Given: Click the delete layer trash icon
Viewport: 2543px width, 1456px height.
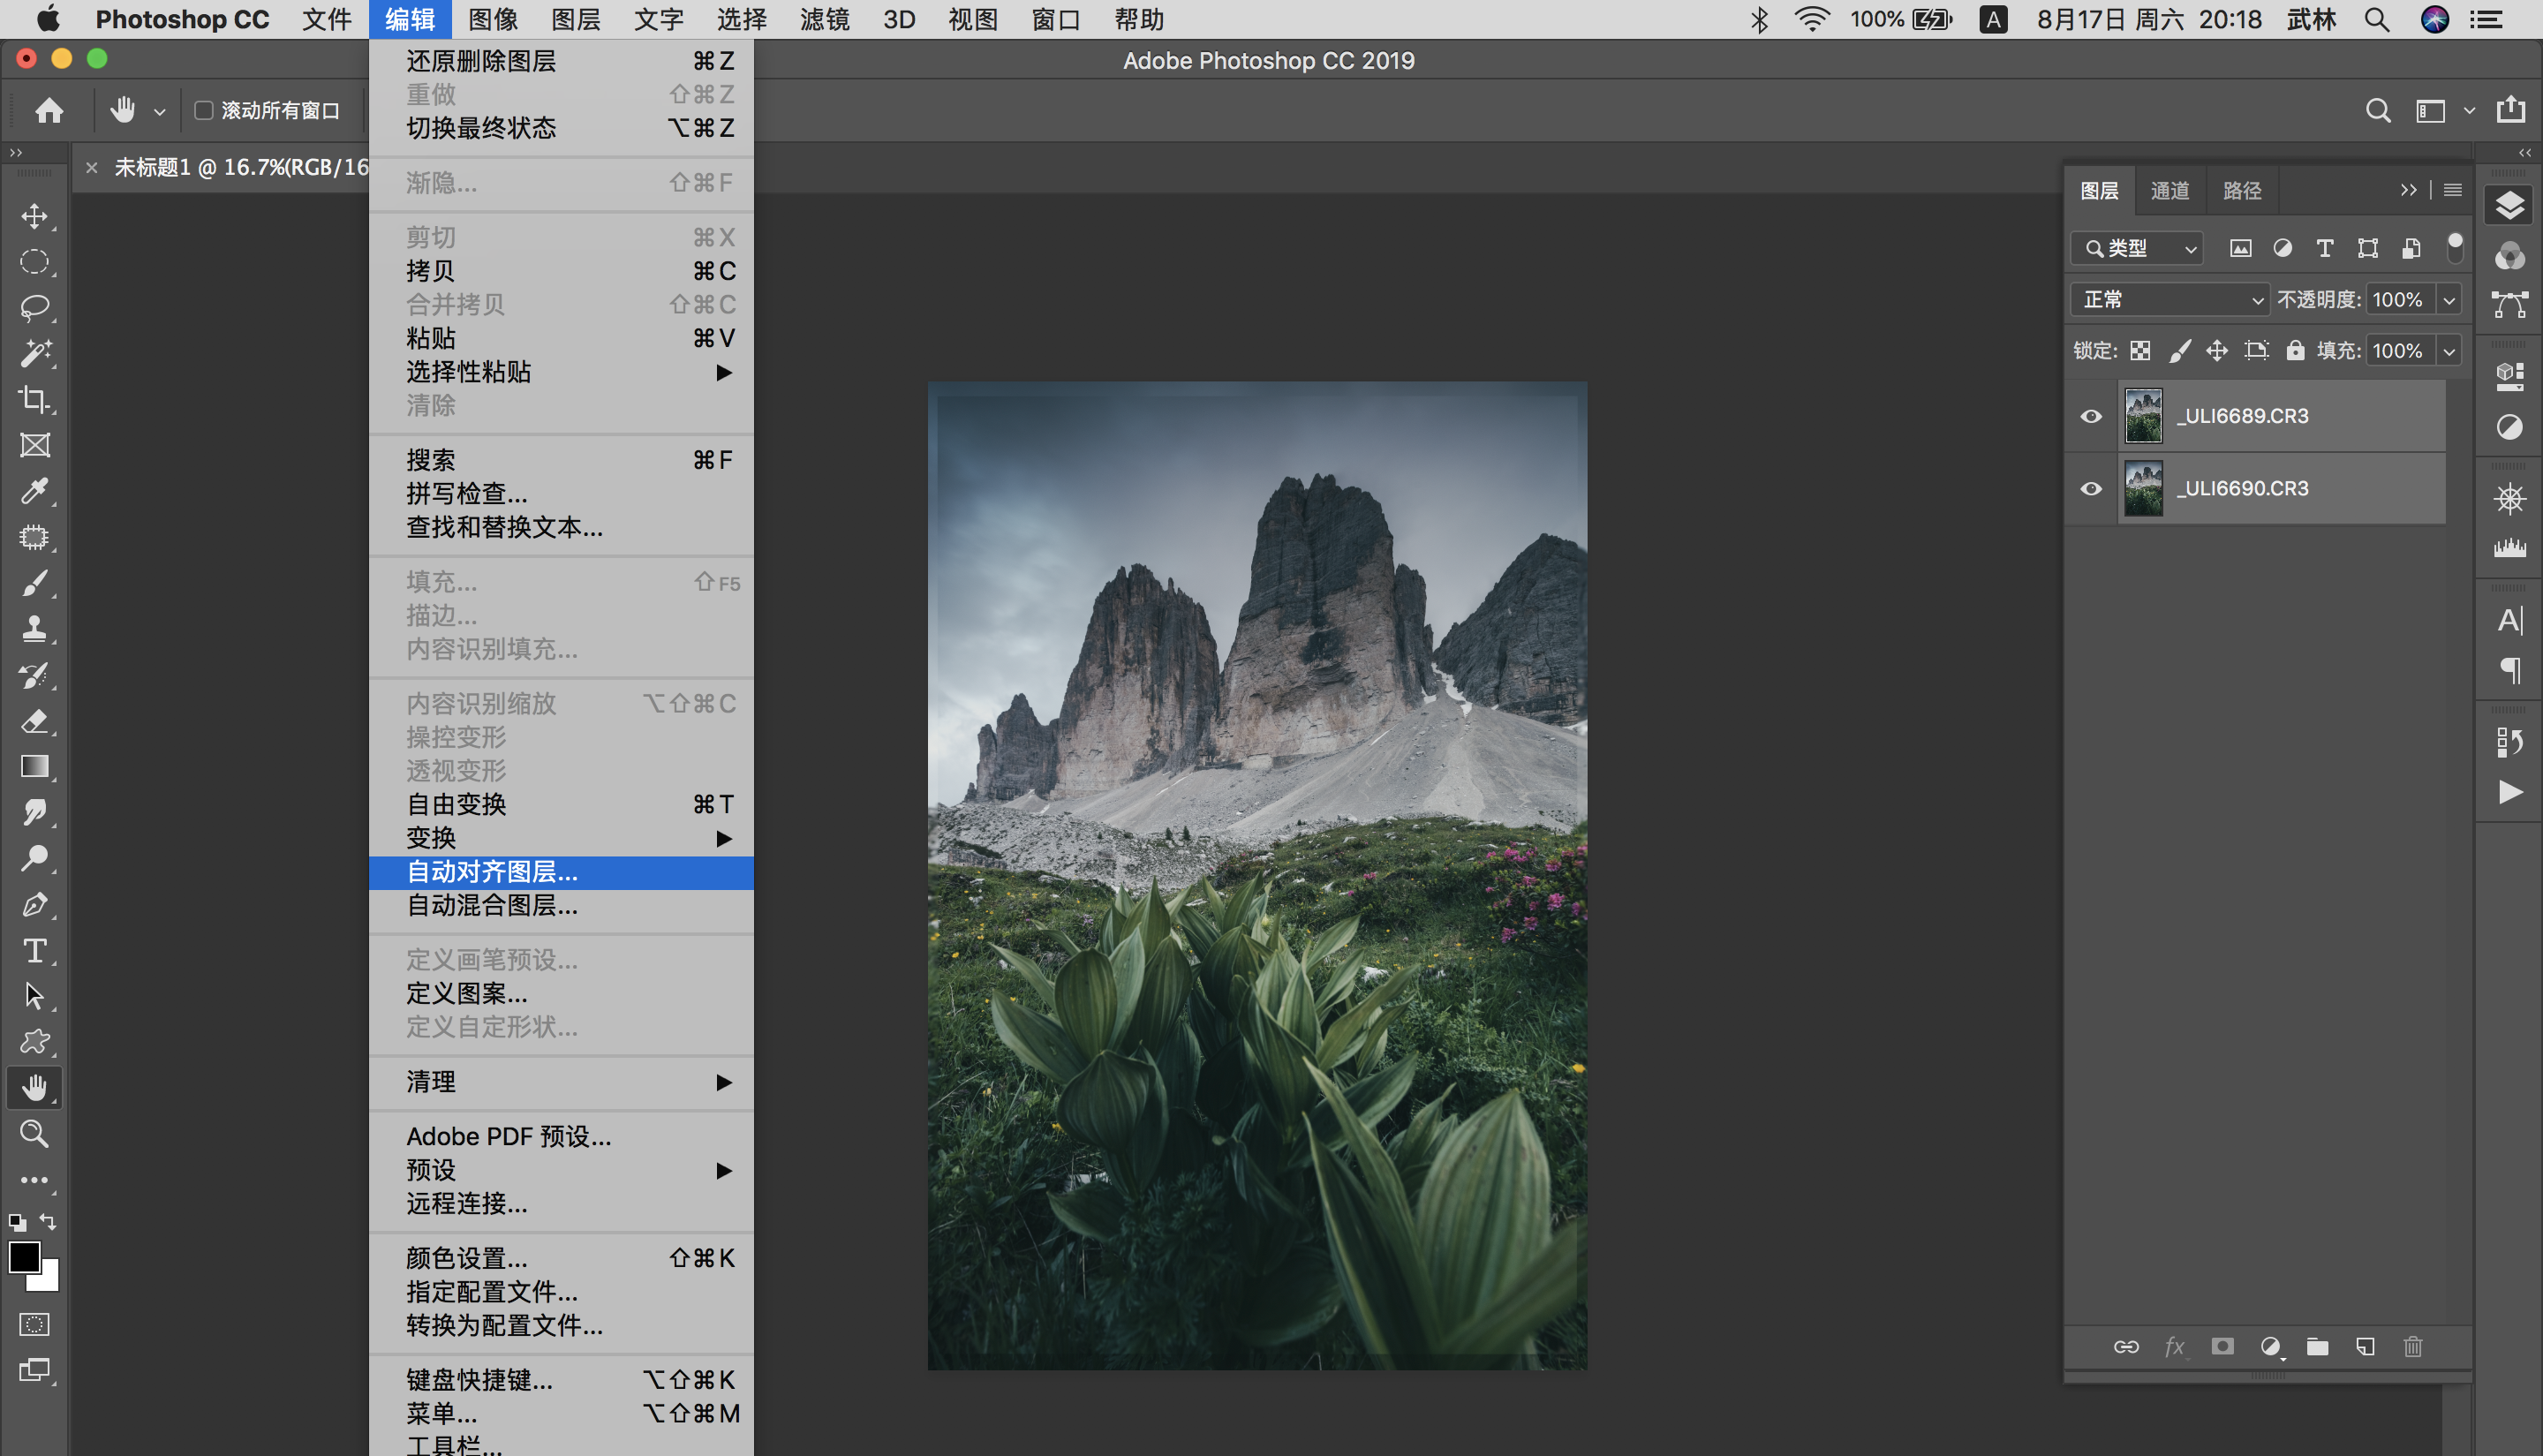Looking at the screenshot, I should click(x=2412, y=1346).
